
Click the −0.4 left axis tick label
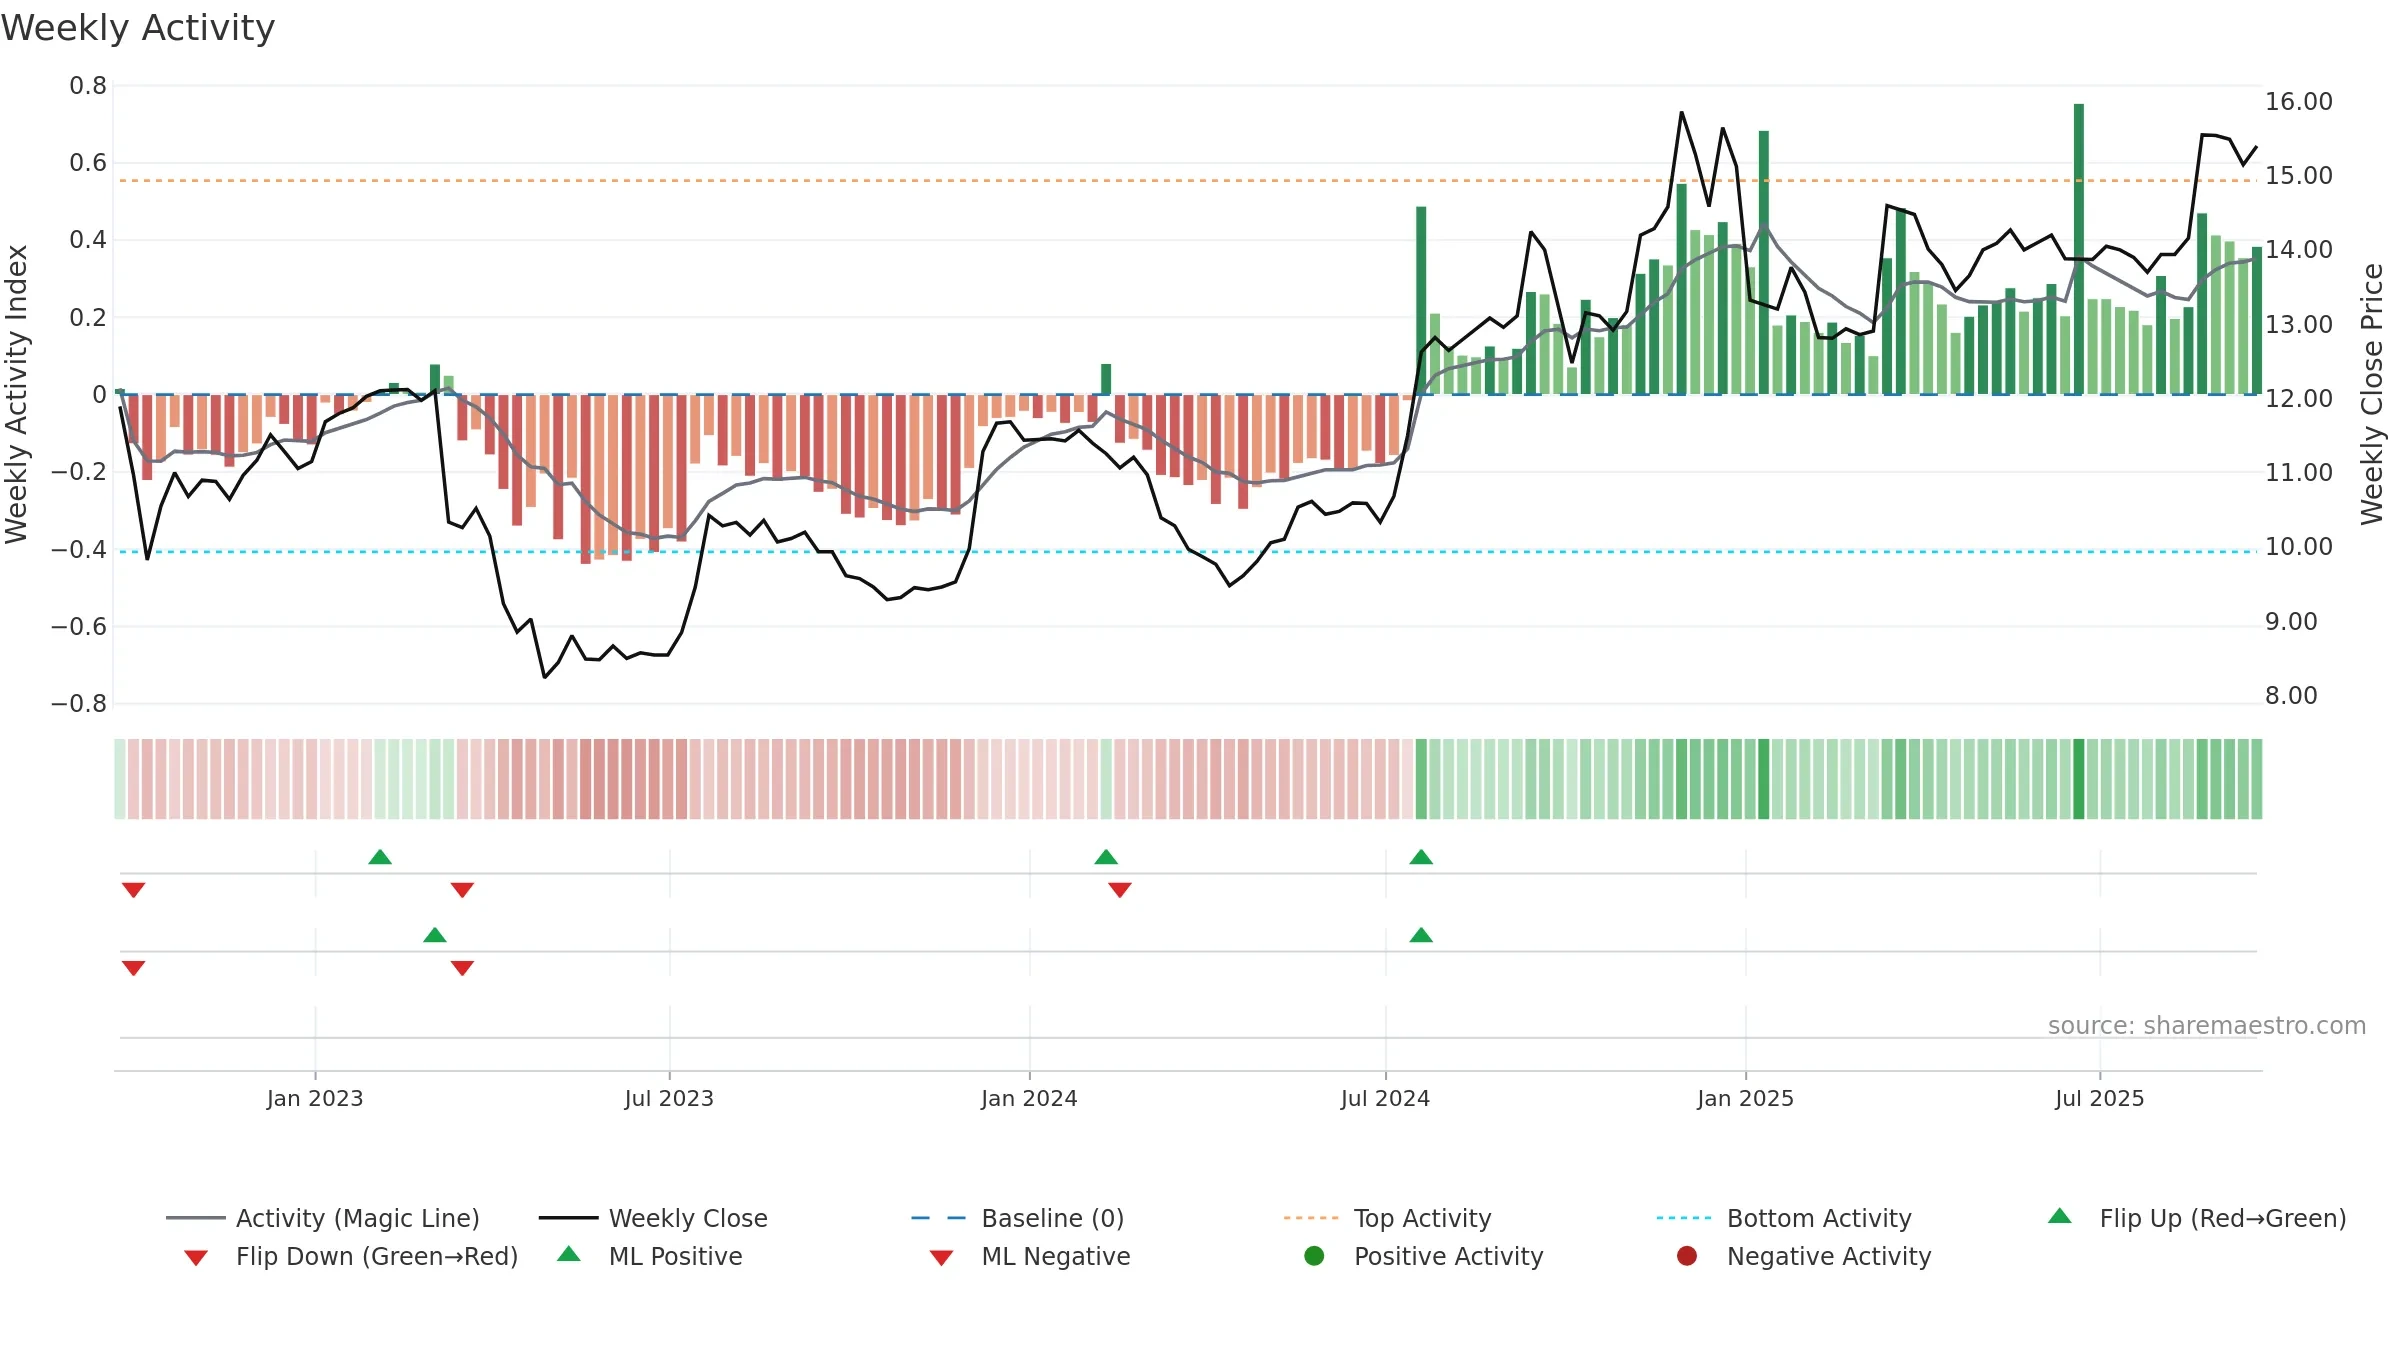(x=79, y=549)
